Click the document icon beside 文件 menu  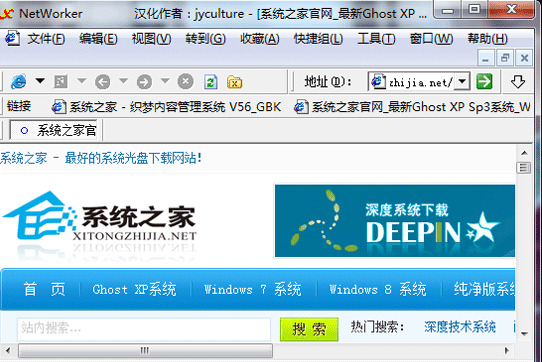(12, 38)
